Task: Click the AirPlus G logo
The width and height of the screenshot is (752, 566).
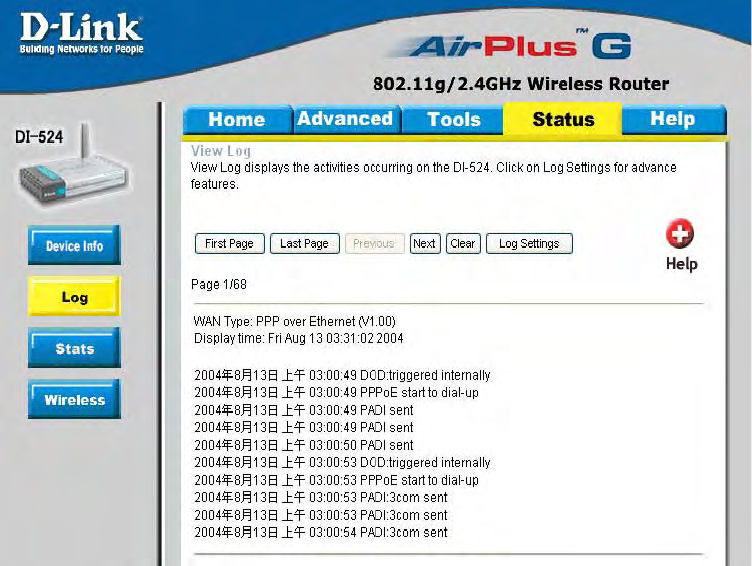Action: click(511, 46)
